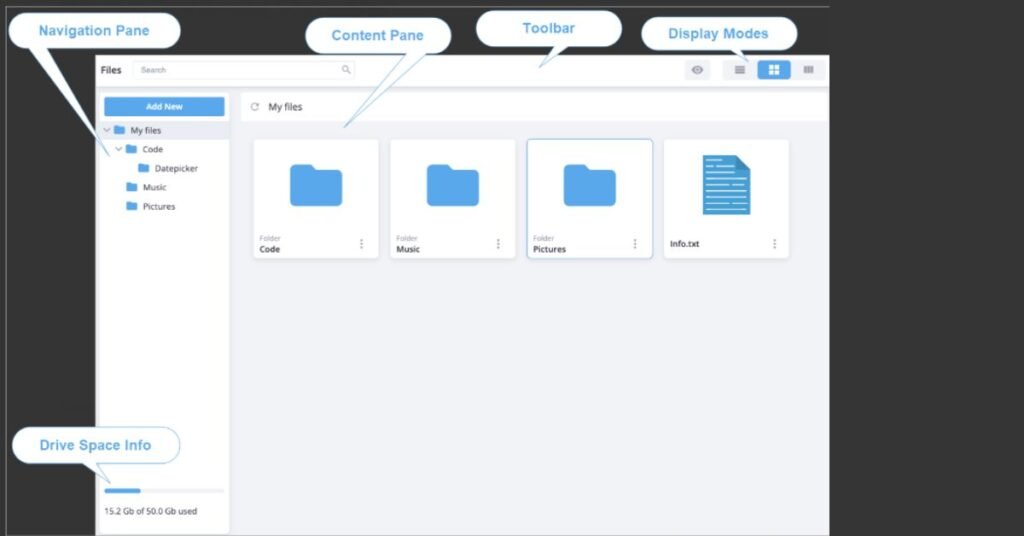Viewport: 1024px width, 536px height.
Task: Click into the Search field
Action: click(x=244, y=69)
